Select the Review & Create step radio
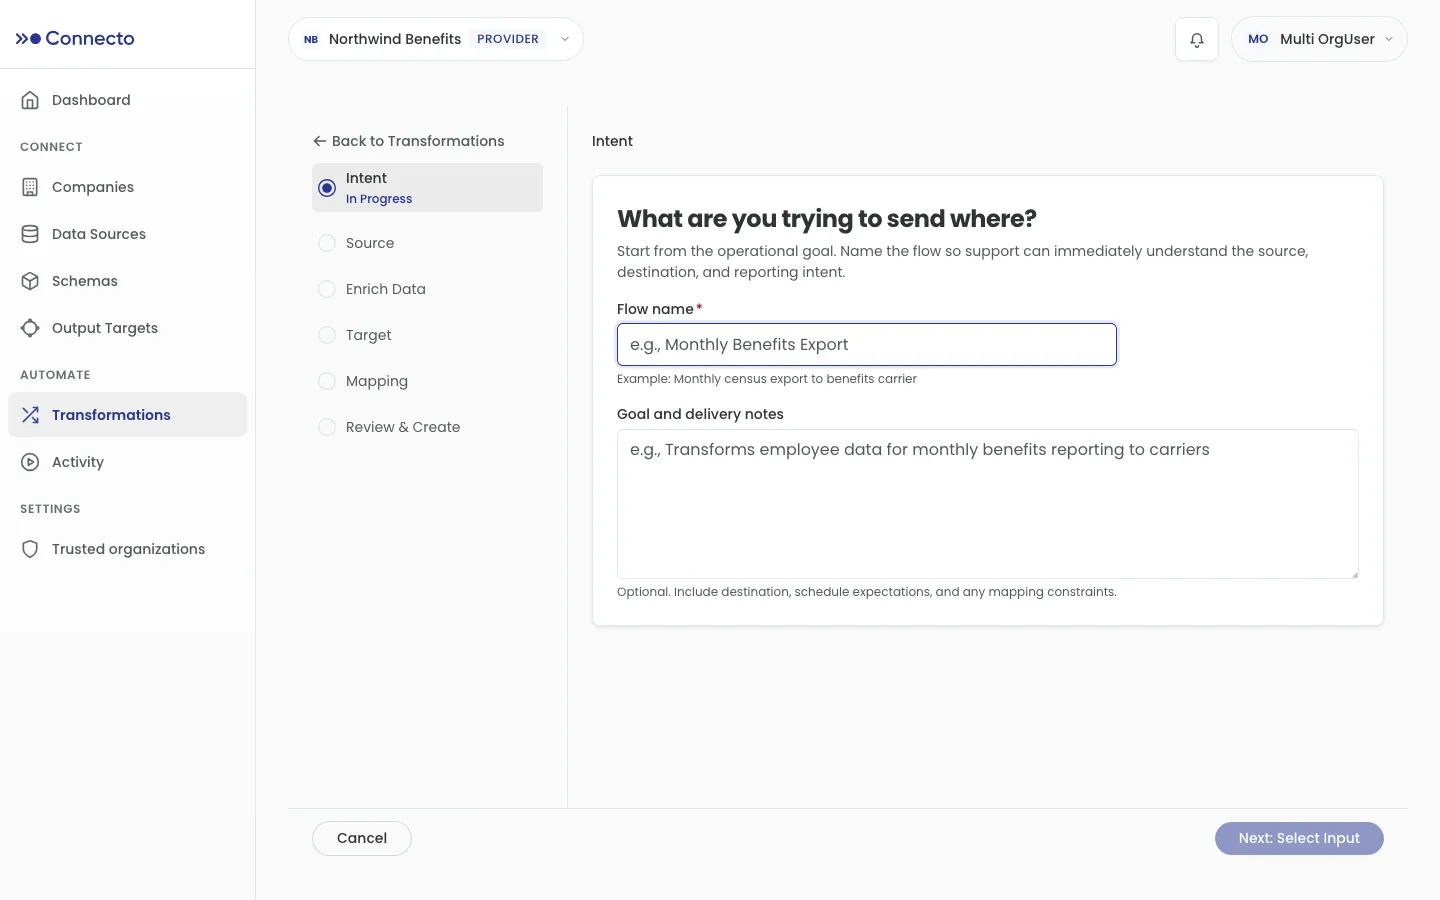1440x900 pixels. tap(327, 427)
